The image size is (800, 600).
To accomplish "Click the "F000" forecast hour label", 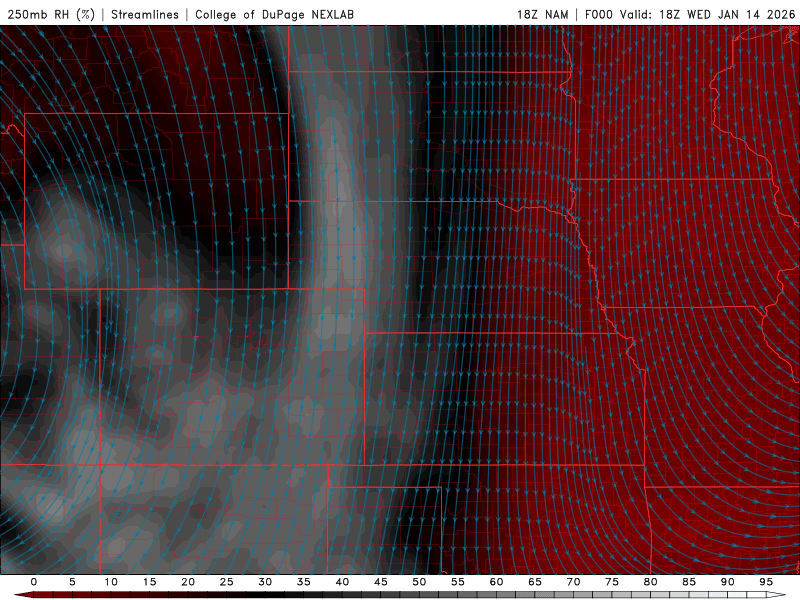I will pyautogui.click(x=598, y=14).
